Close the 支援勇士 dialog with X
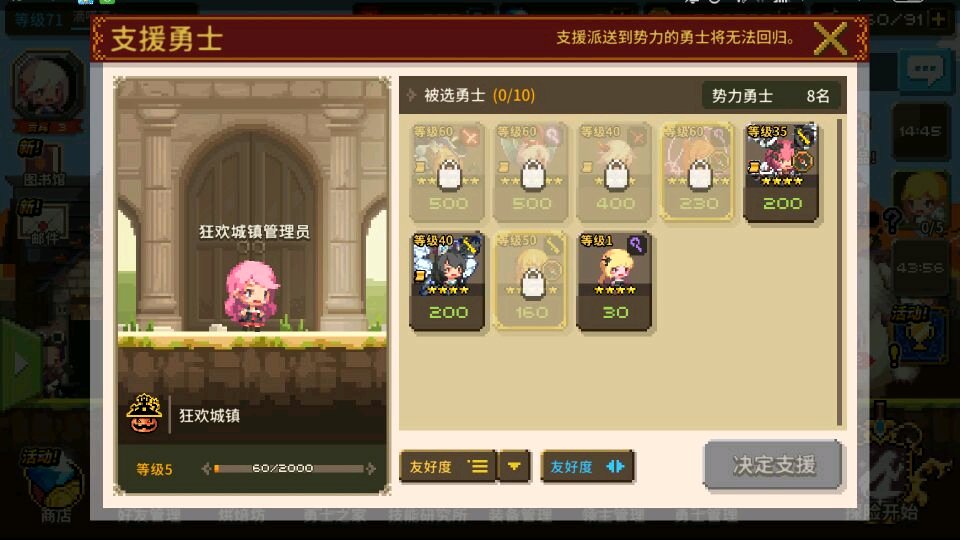This screenshot has height=540, width=960. click(830, 39)
